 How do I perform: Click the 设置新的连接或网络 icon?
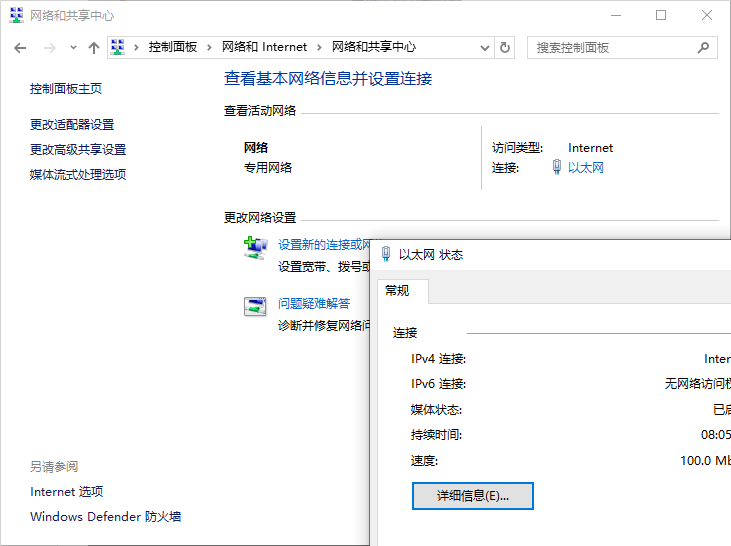point(255,248)
